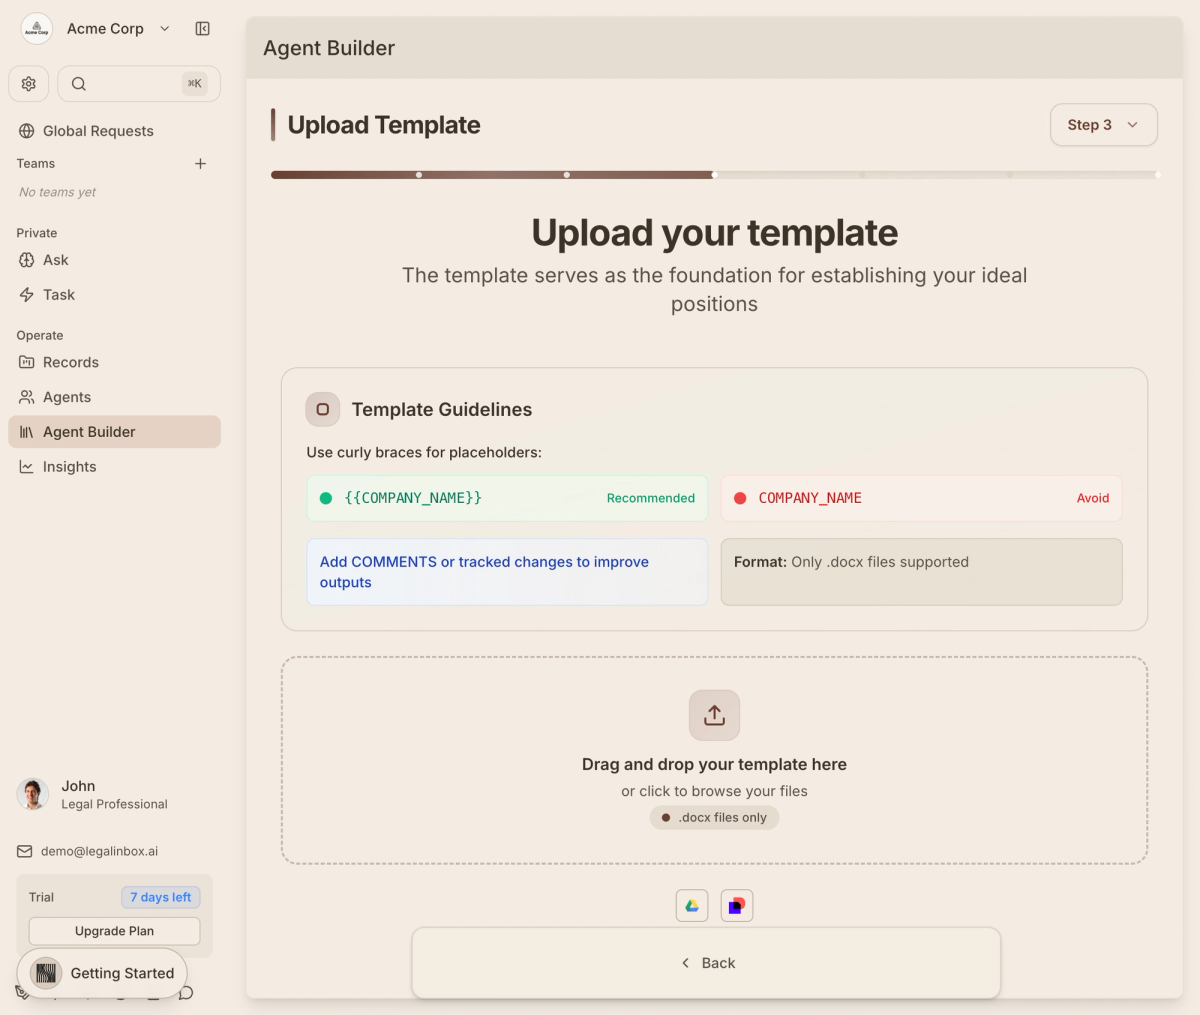Open the Insights section
The image size is (1200, 1015).
[x=114, y=467]
